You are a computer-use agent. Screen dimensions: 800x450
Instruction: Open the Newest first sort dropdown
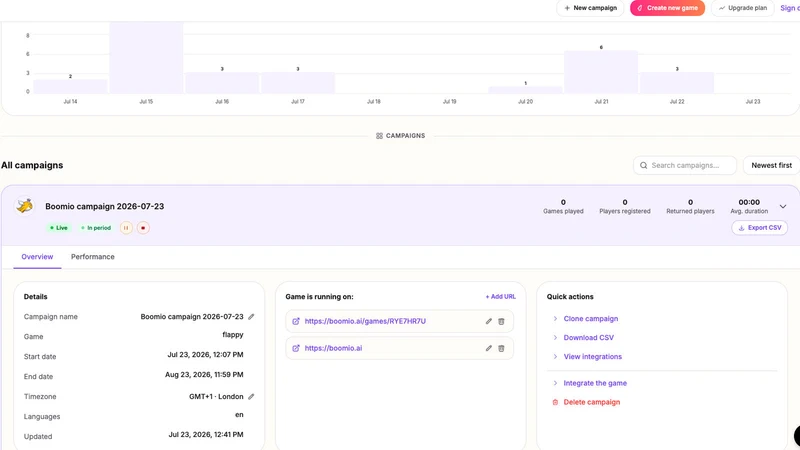pos(771,165)
